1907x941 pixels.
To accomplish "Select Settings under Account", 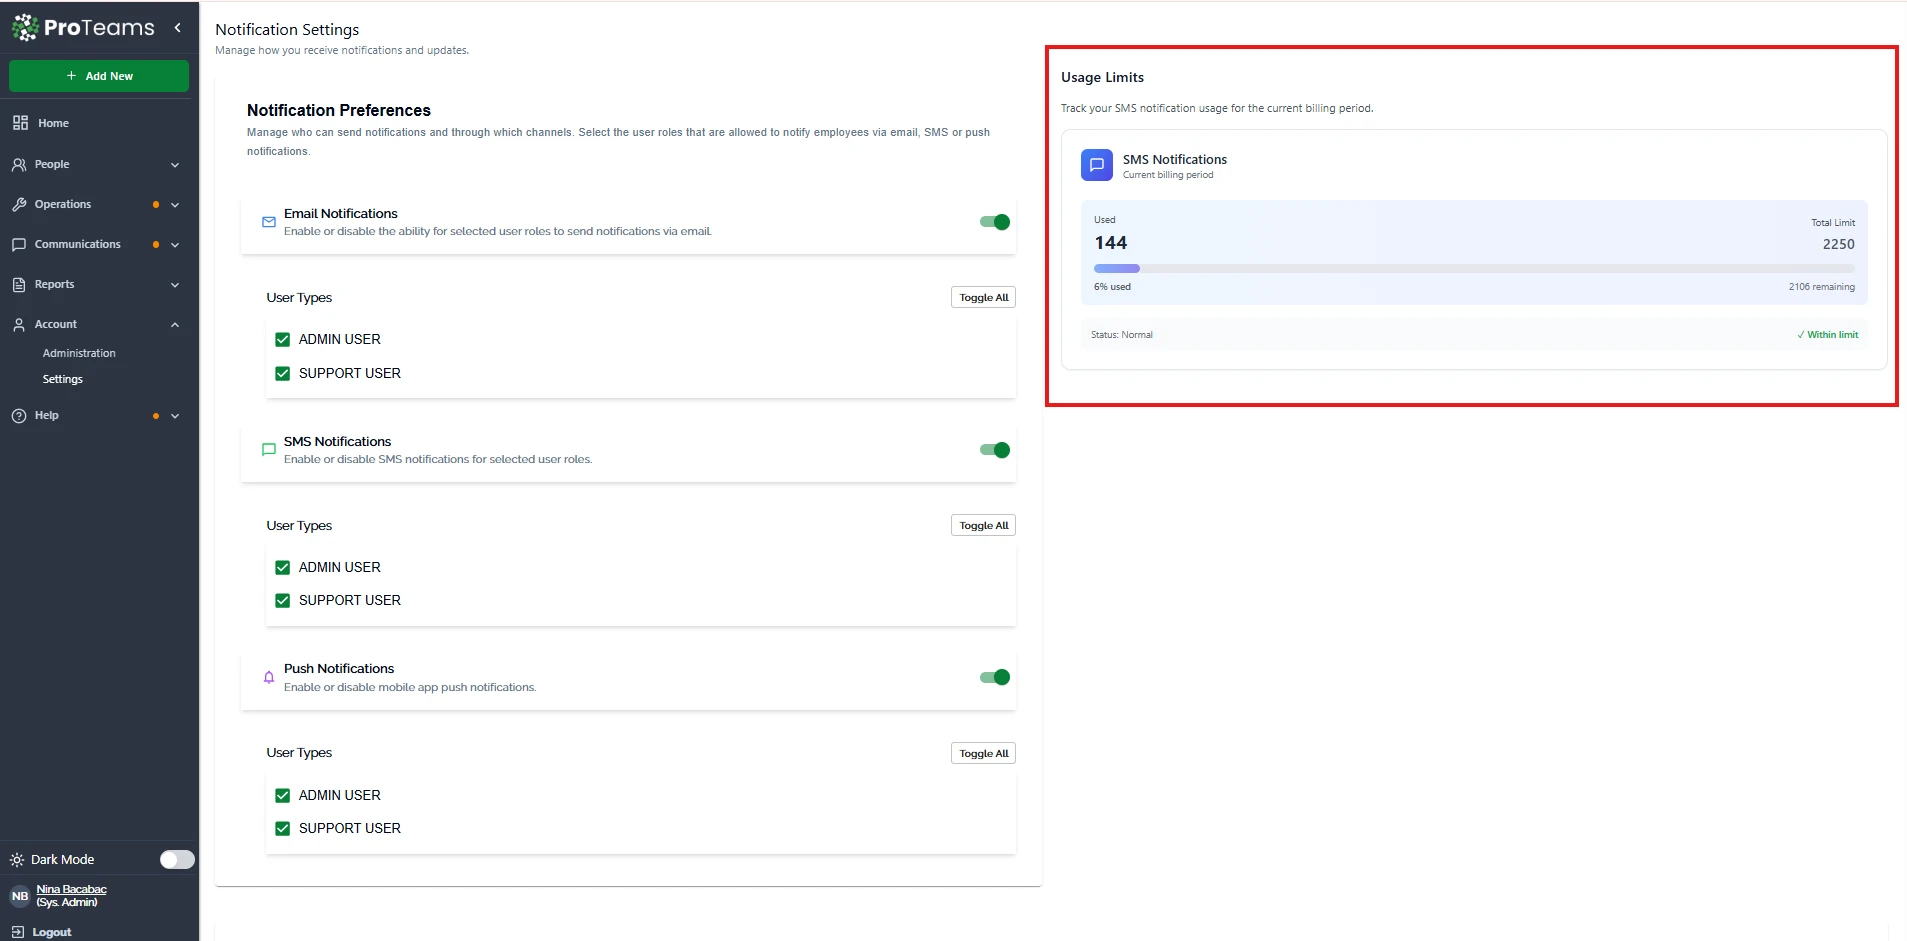I will 63,379.
